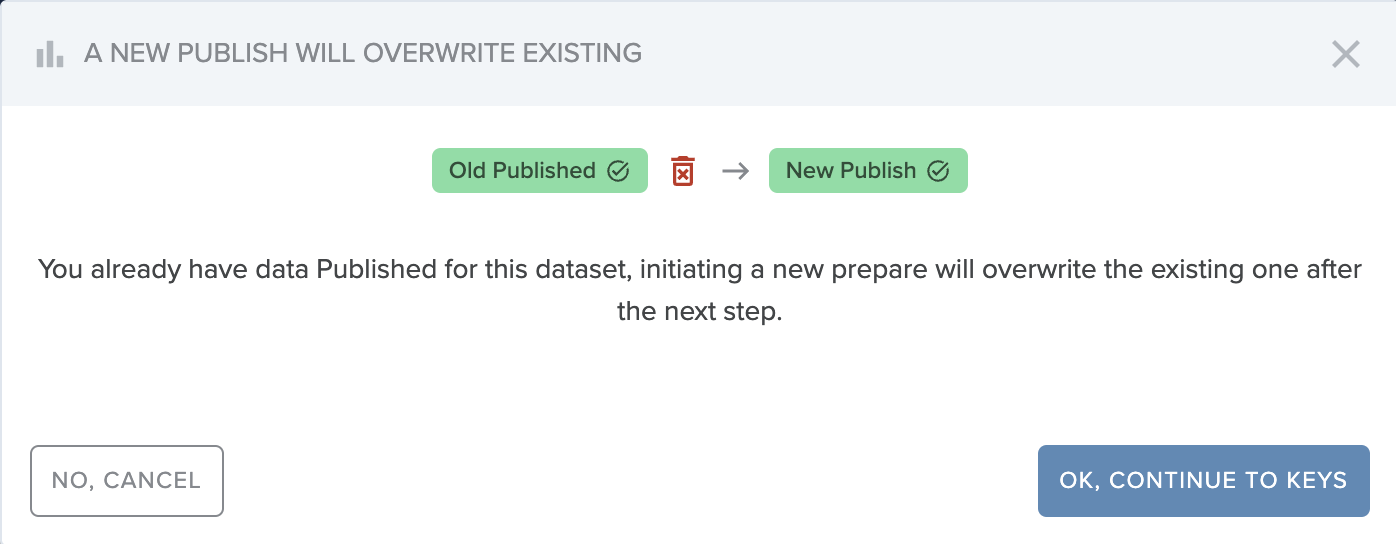1396x544 pixels.
Task: Cancel the new publish operation
Action: 127,481
